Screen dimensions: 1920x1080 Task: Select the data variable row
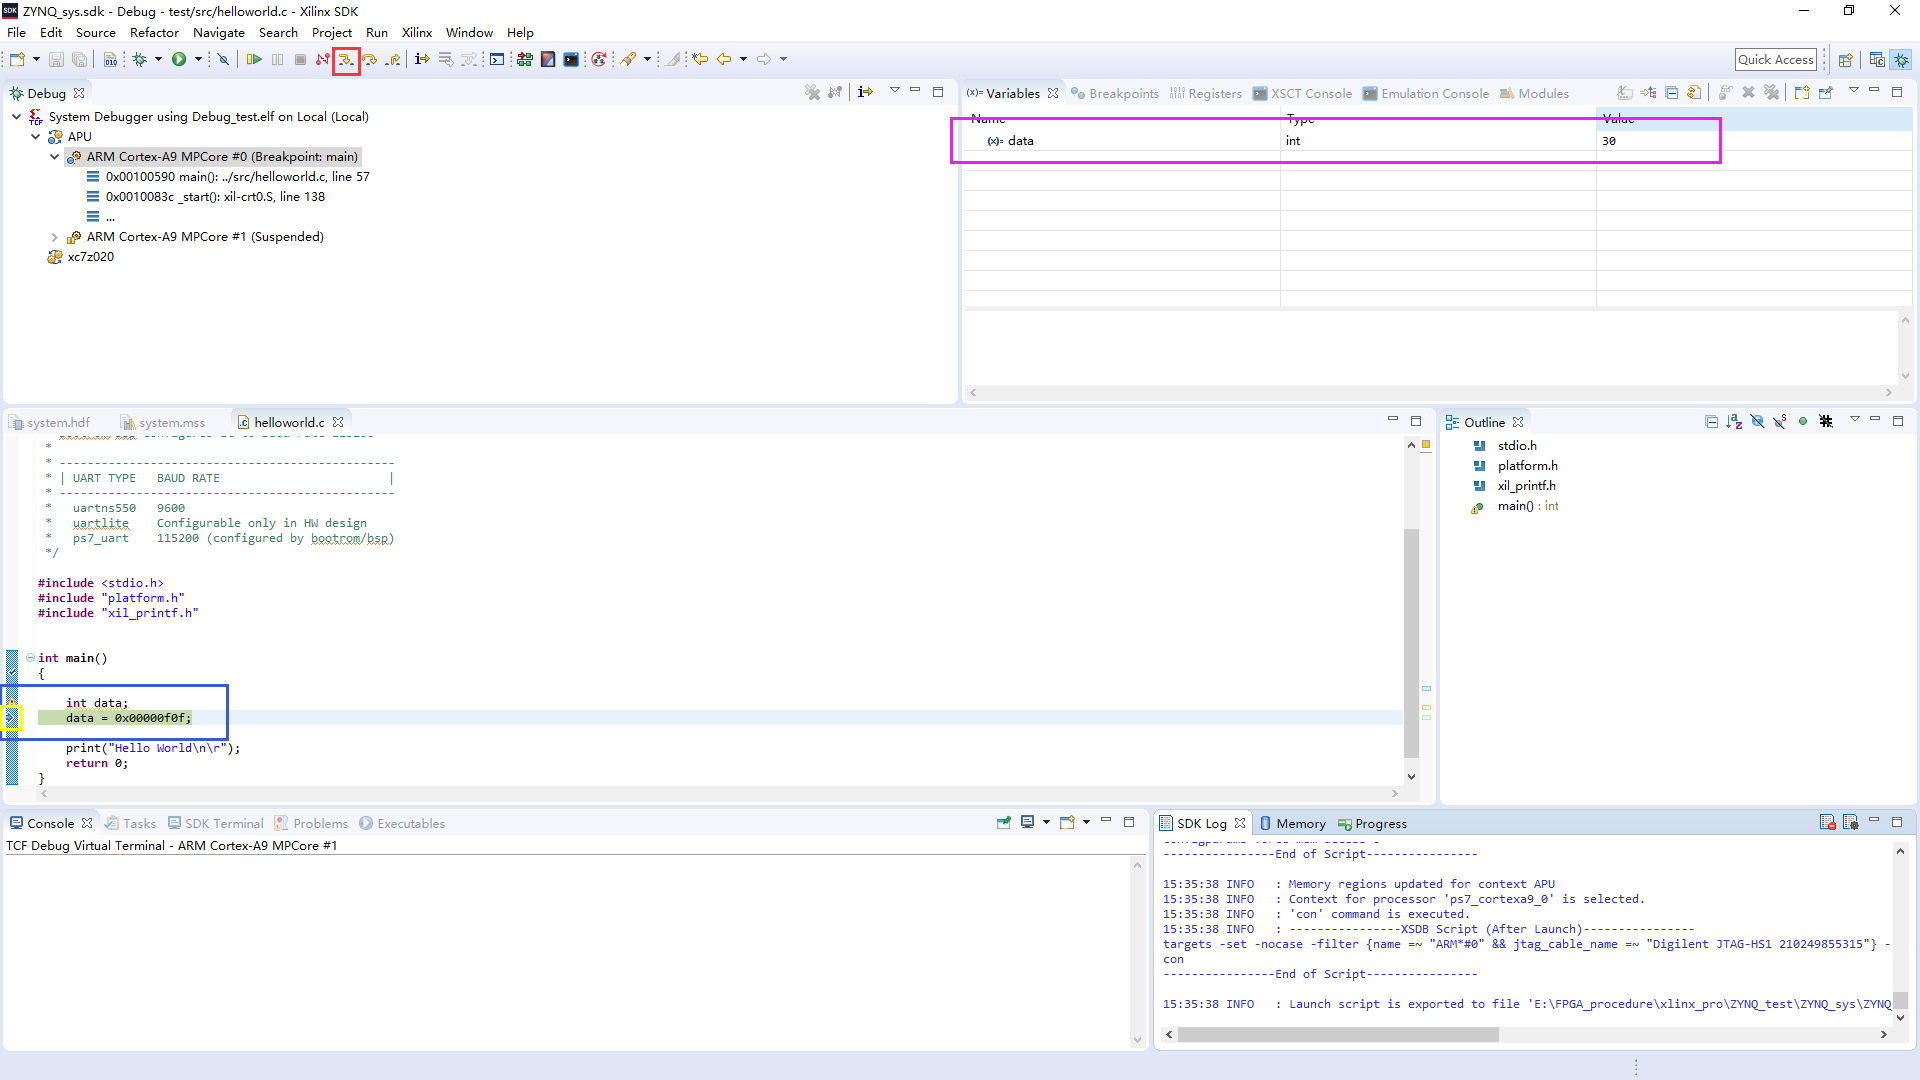(1021, 141)
